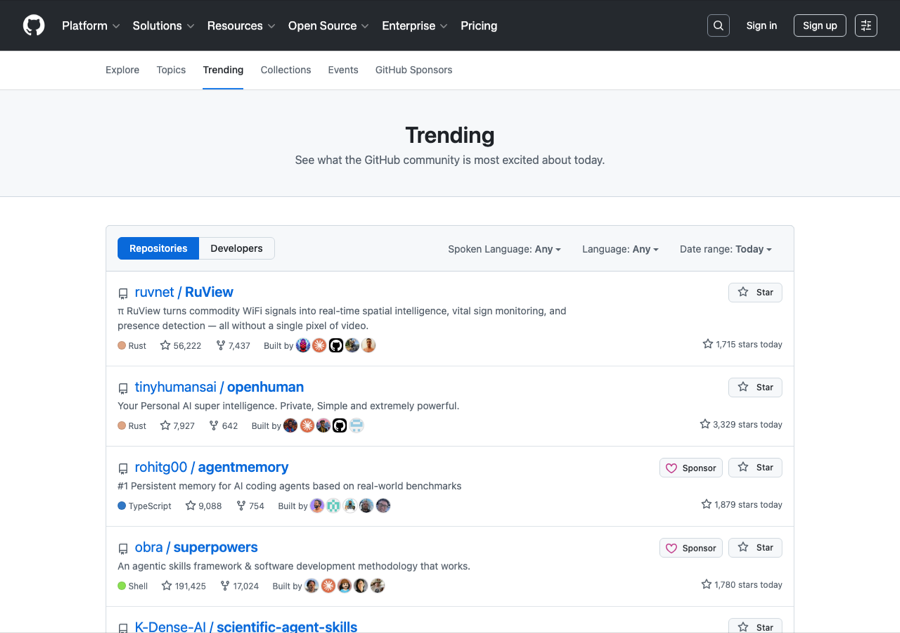Sponsor rohitg00 for agentmemory
This screenshot has width=900, height=633.
[690, 468]
